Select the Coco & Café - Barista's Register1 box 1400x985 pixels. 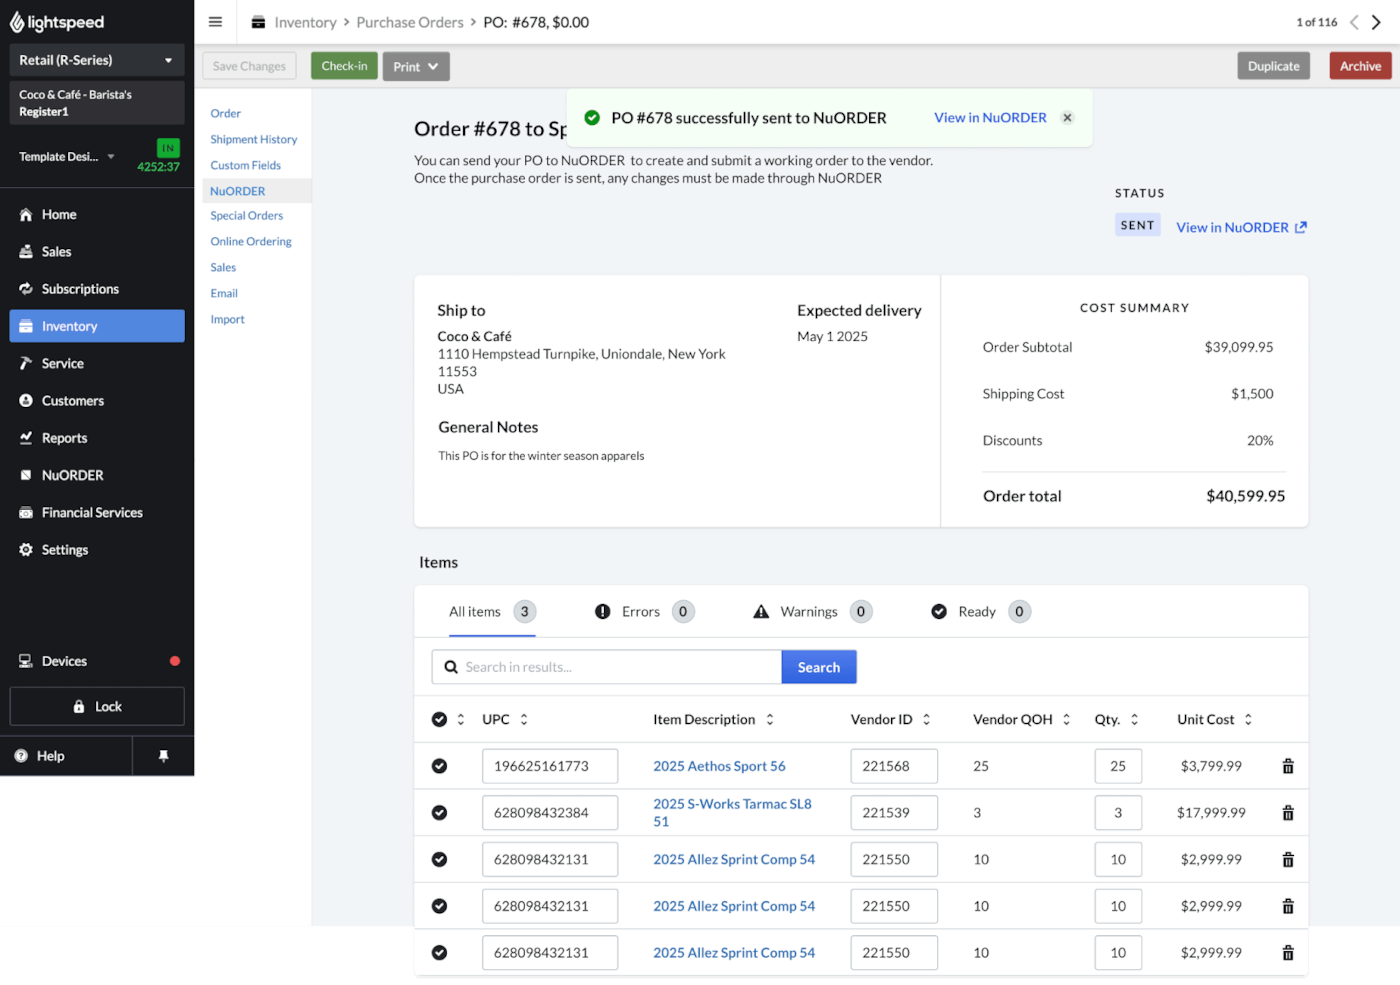pos(97,103)
